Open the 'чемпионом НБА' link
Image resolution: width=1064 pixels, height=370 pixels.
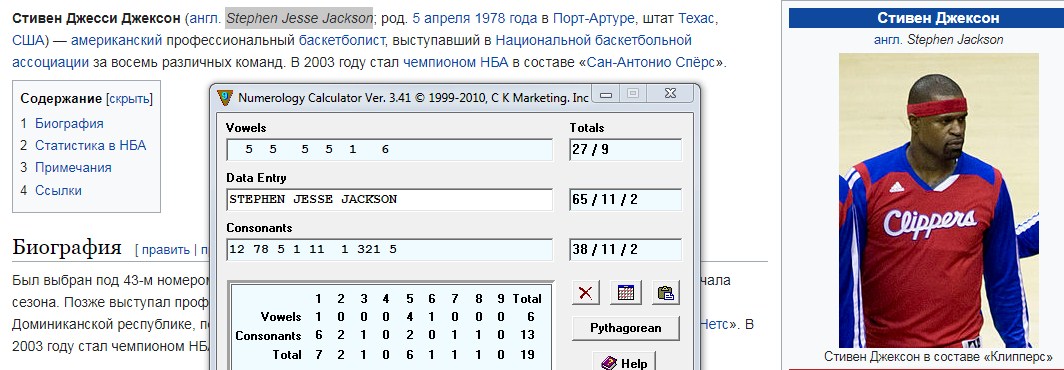pos(456,62)
